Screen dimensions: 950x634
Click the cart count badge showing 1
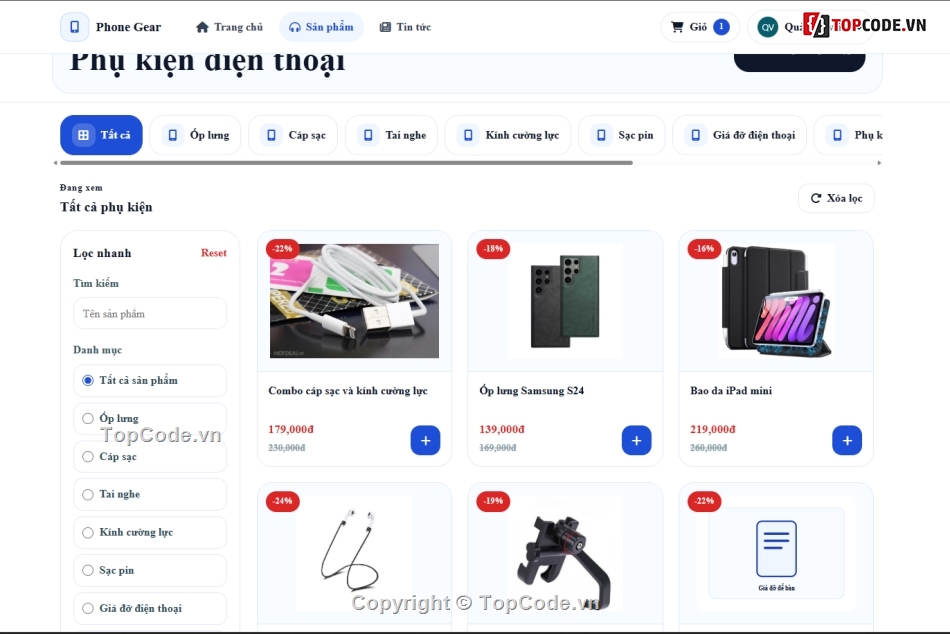721,27
